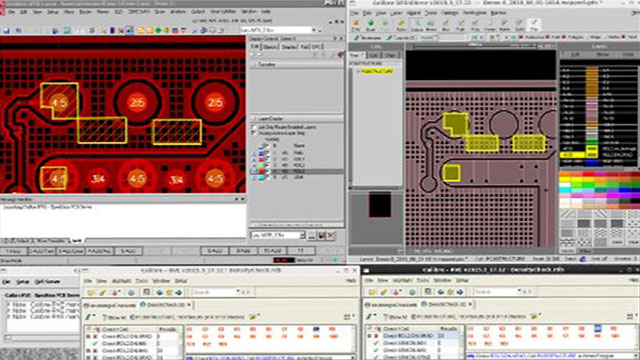The height and width of the screenshot is (360, 640).
Task: Click Help menu in dark-titled RVE window
Action: point(633,280)
